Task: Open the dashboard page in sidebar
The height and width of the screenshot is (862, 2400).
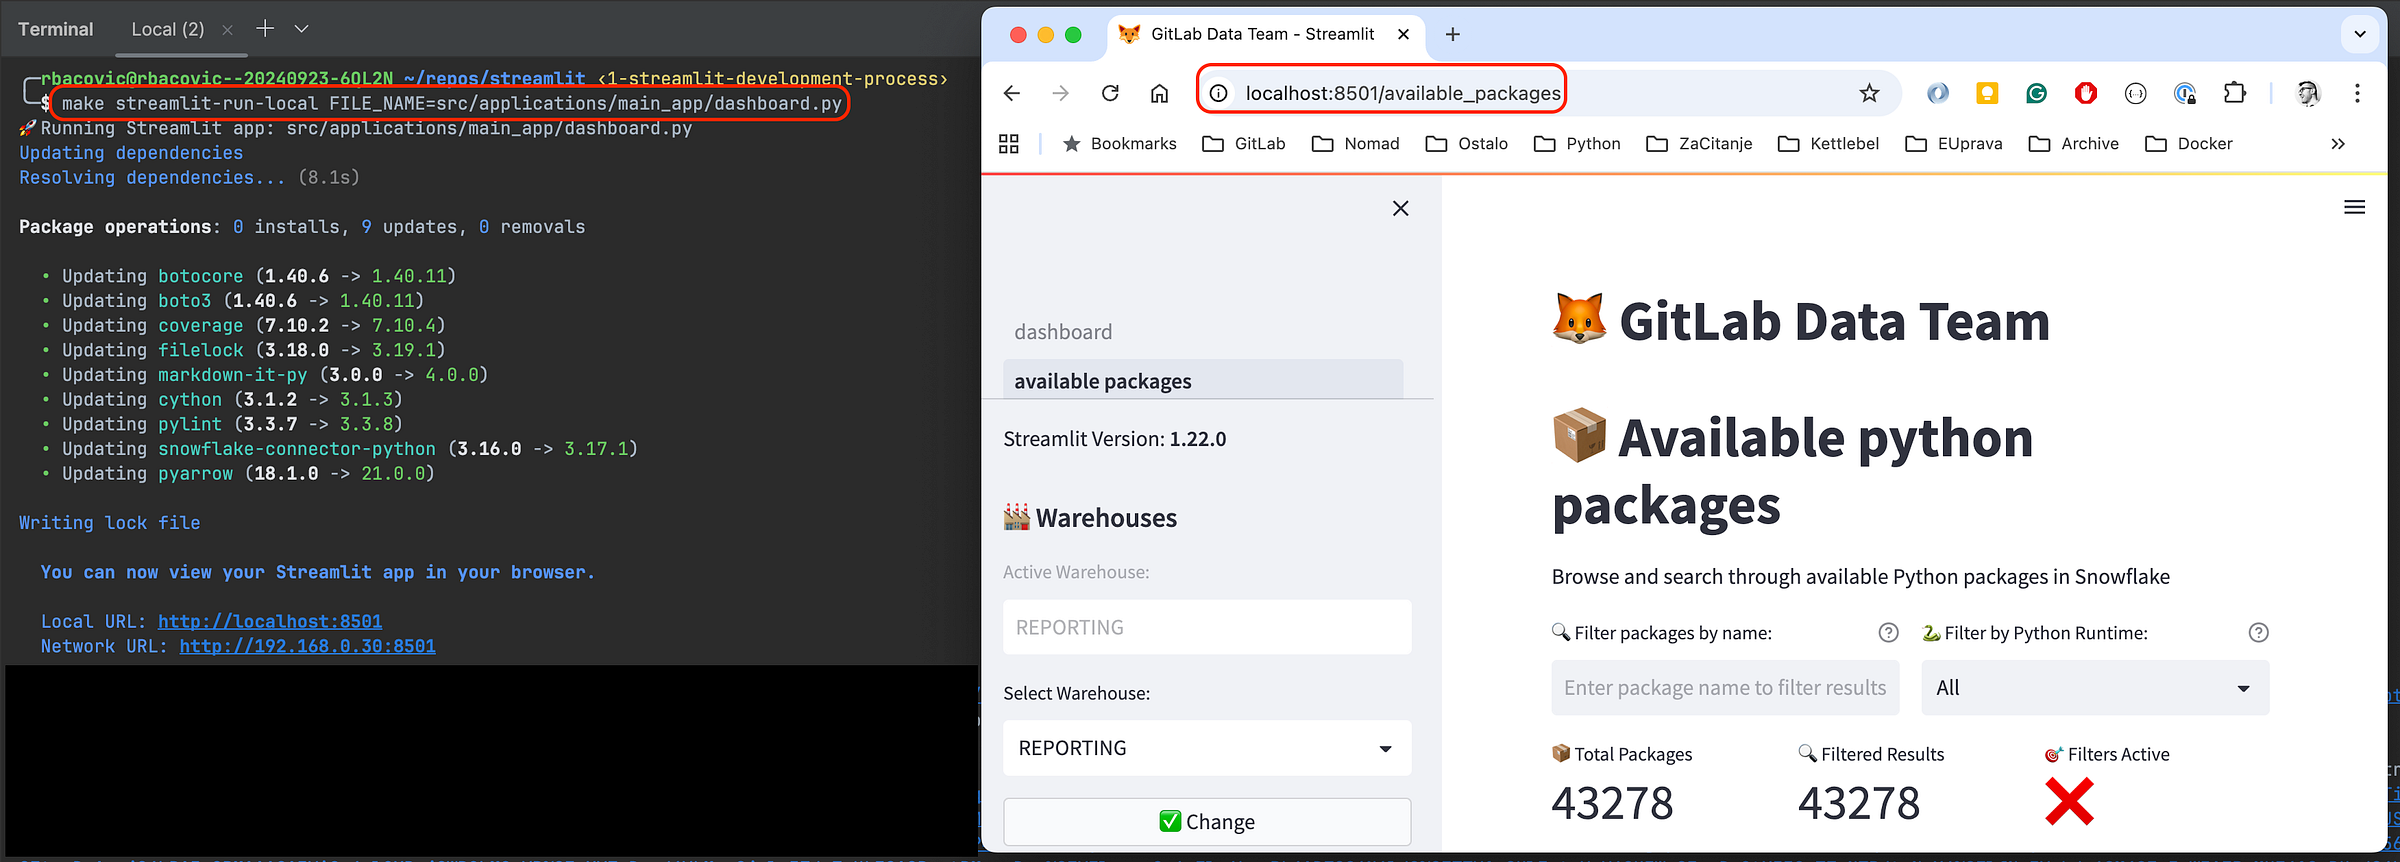Action: point(1063,332)
